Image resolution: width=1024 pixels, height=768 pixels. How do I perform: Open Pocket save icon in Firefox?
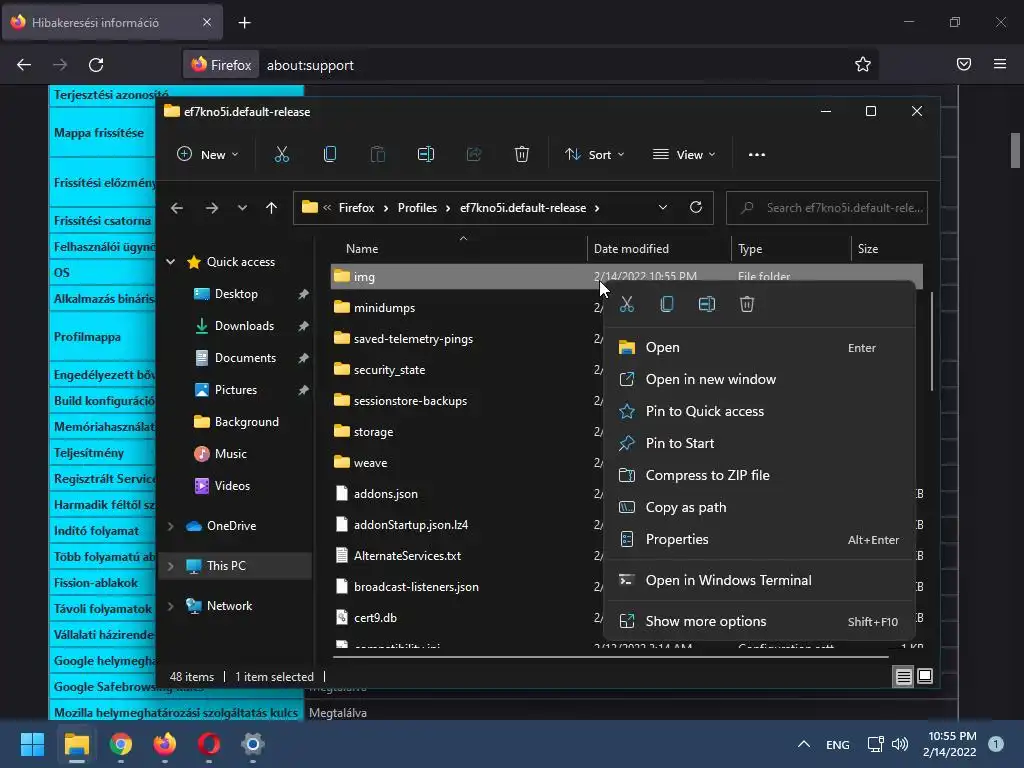963,65
